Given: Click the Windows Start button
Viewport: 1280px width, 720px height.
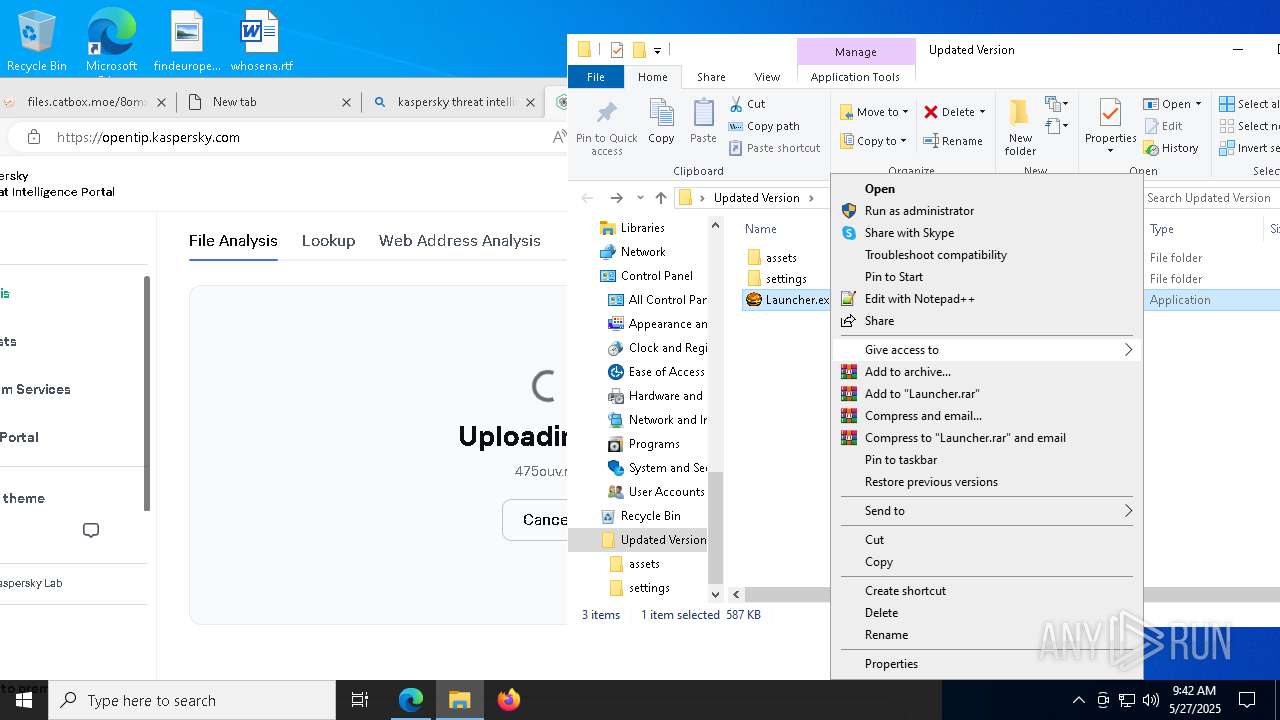Looking at the screenshot, I should [x=24, y=700].
